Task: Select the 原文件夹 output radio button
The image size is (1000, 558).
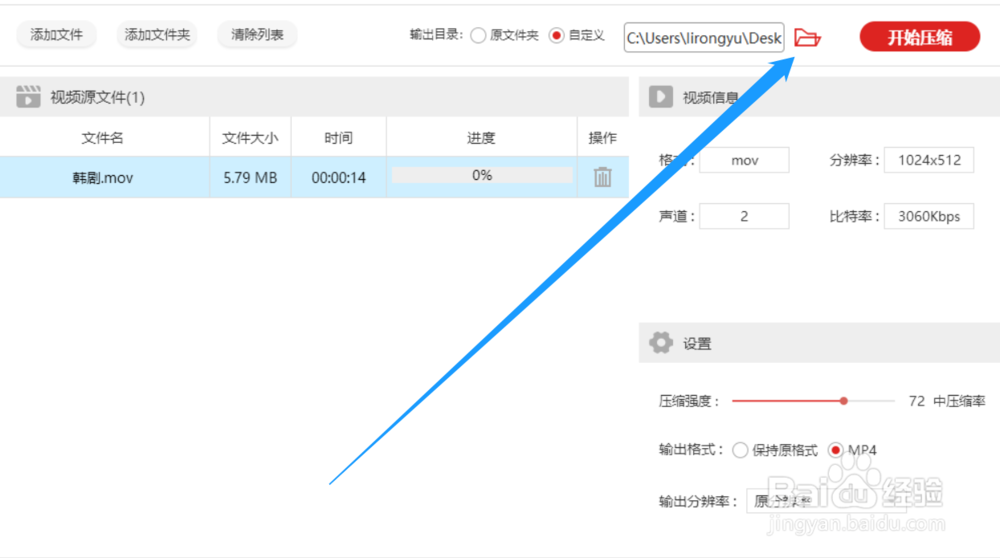Action: pos(478,36)
